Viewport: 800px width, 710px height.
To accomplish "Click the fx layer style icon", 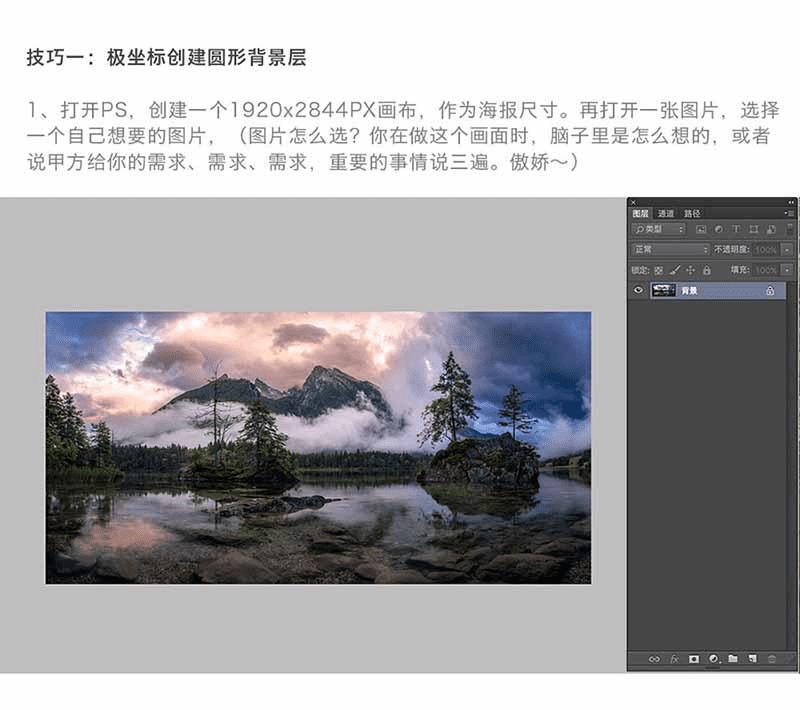I will coord(674,659).
